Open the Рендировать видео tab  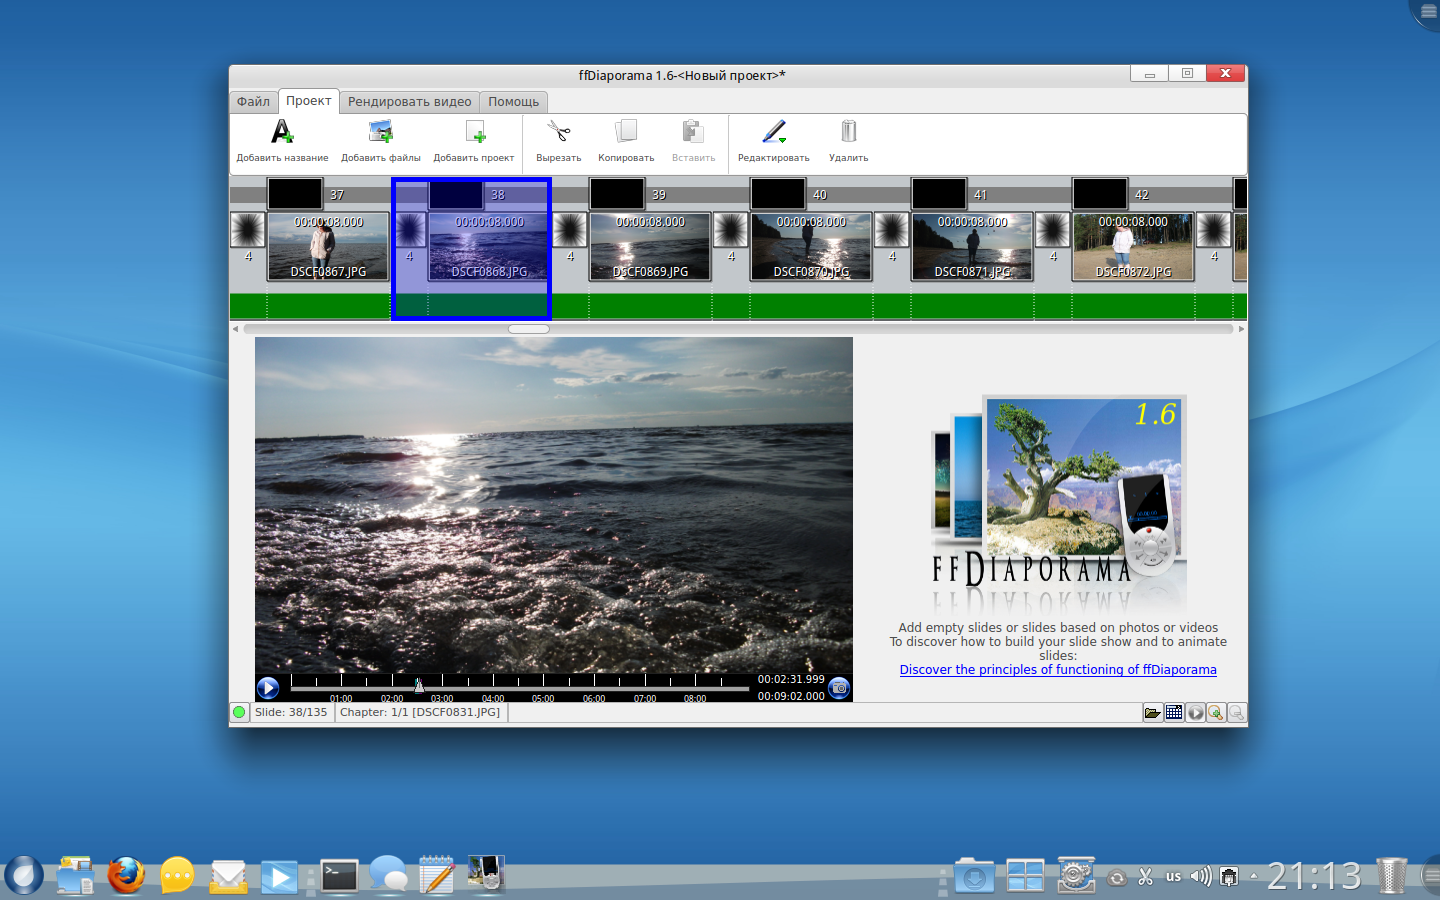click(x=409, y=102)
